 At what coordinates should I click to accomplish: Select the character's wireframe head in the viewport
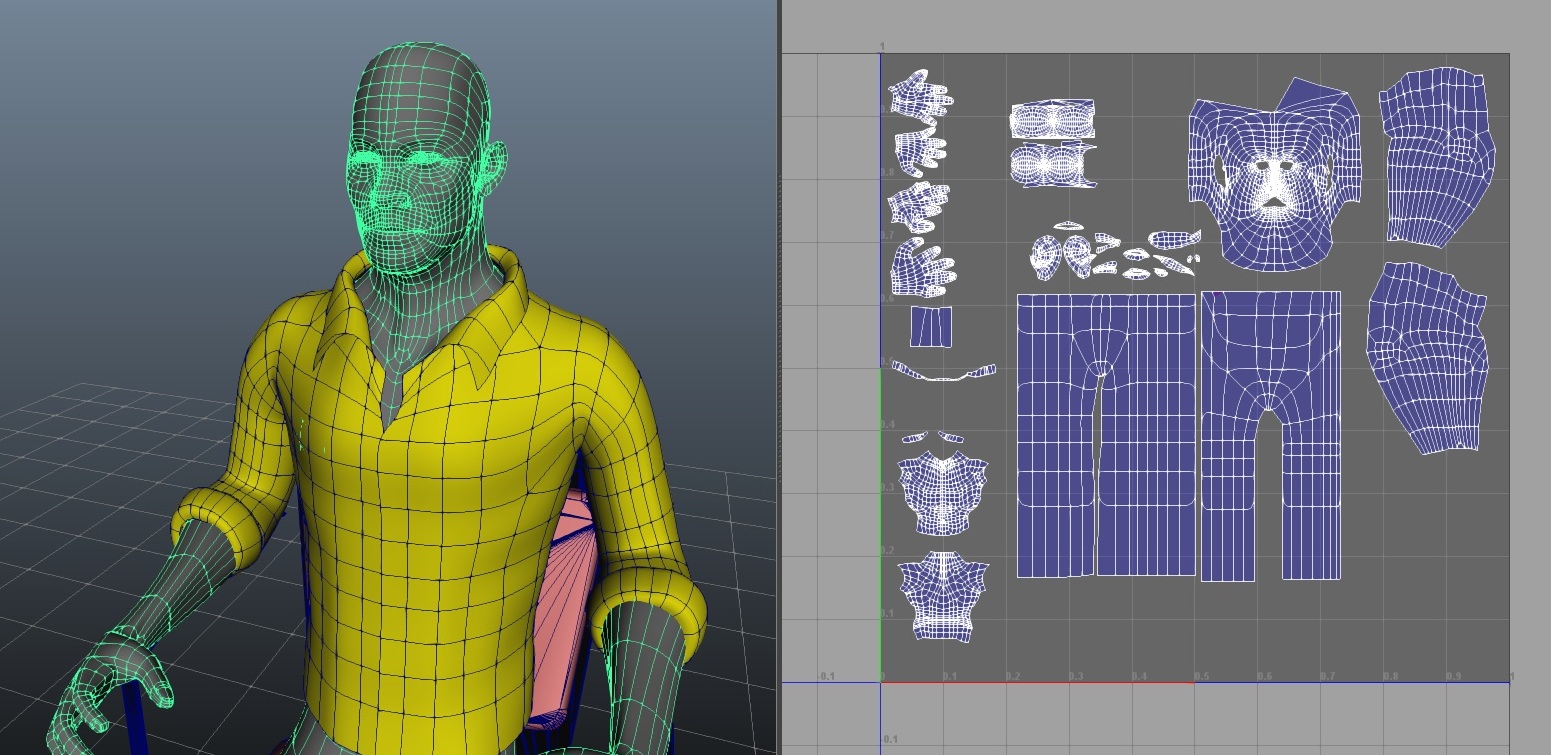click(418, 160)
